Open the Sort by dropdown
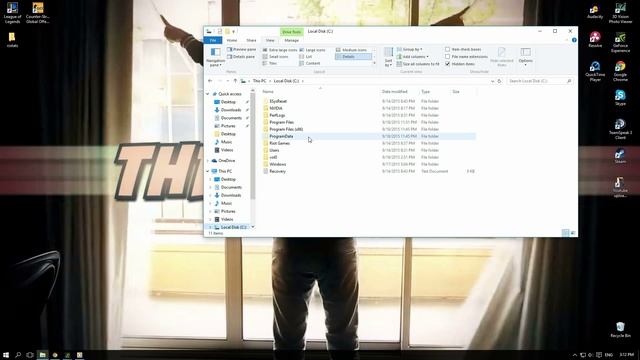The image size is (640, 360). coord(388,57)
